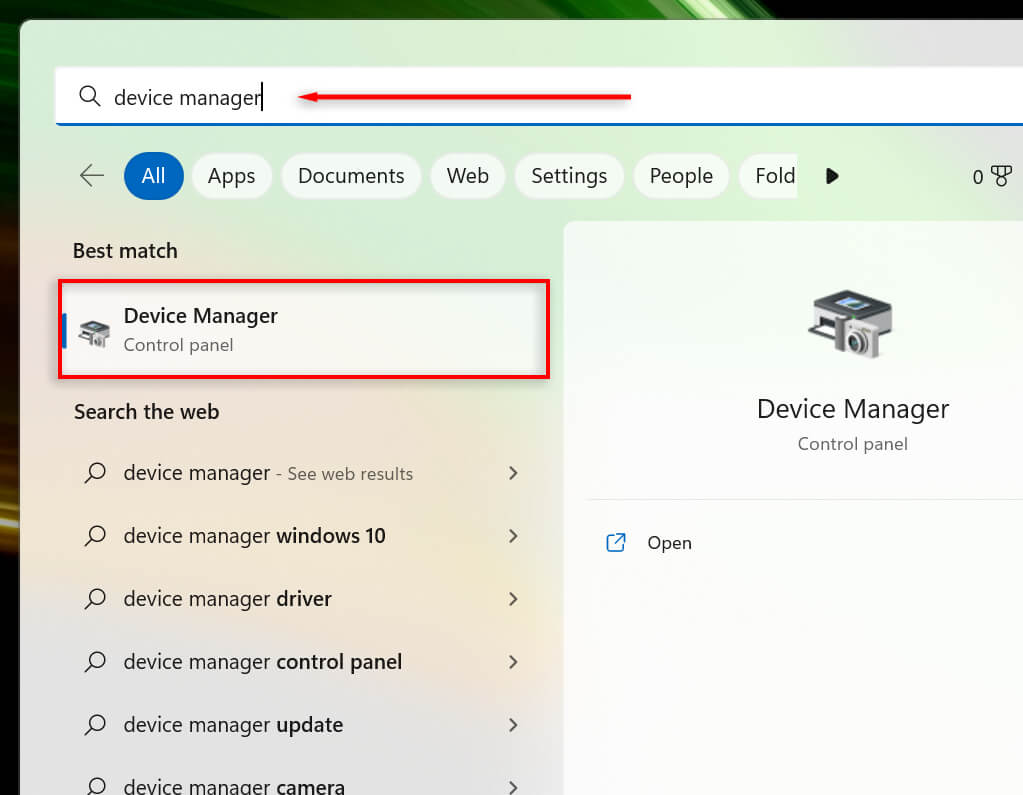
Task: Select 'device manager control panel' suggestion
Action: click(x=304, y=662)
